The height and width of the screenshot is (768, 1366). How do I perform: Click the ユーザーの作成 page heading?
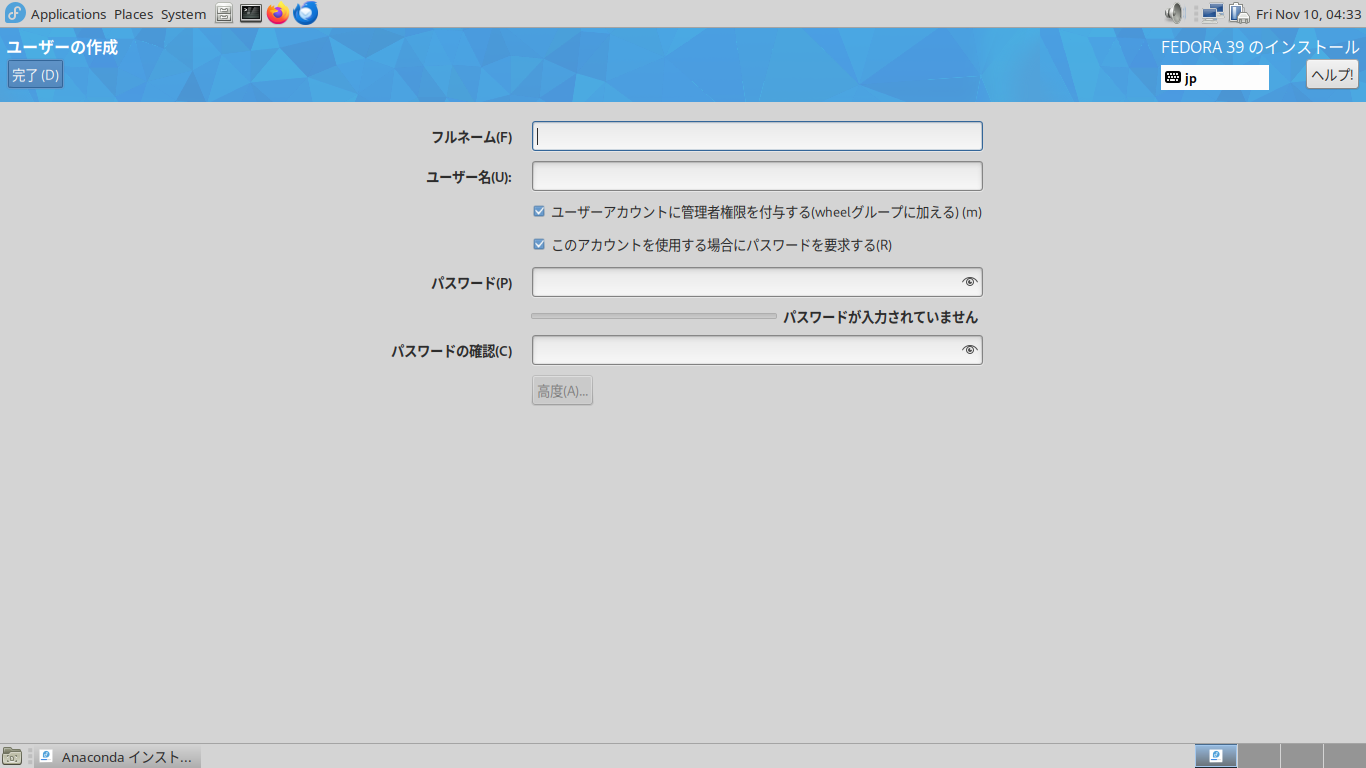62,47
